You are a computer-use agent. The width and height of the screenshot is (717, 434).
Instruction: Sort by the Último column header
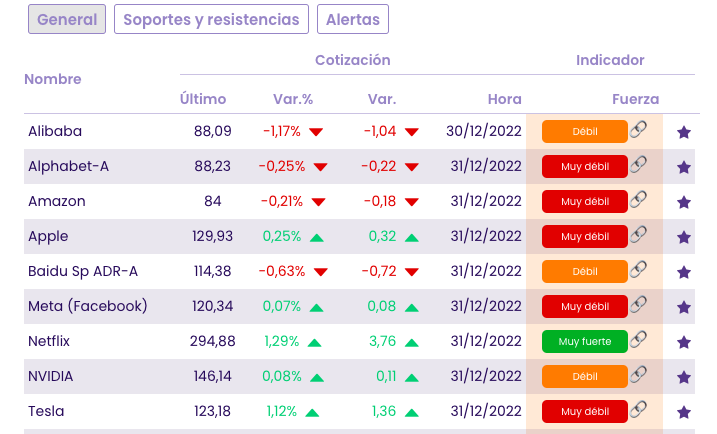point(203,99)
